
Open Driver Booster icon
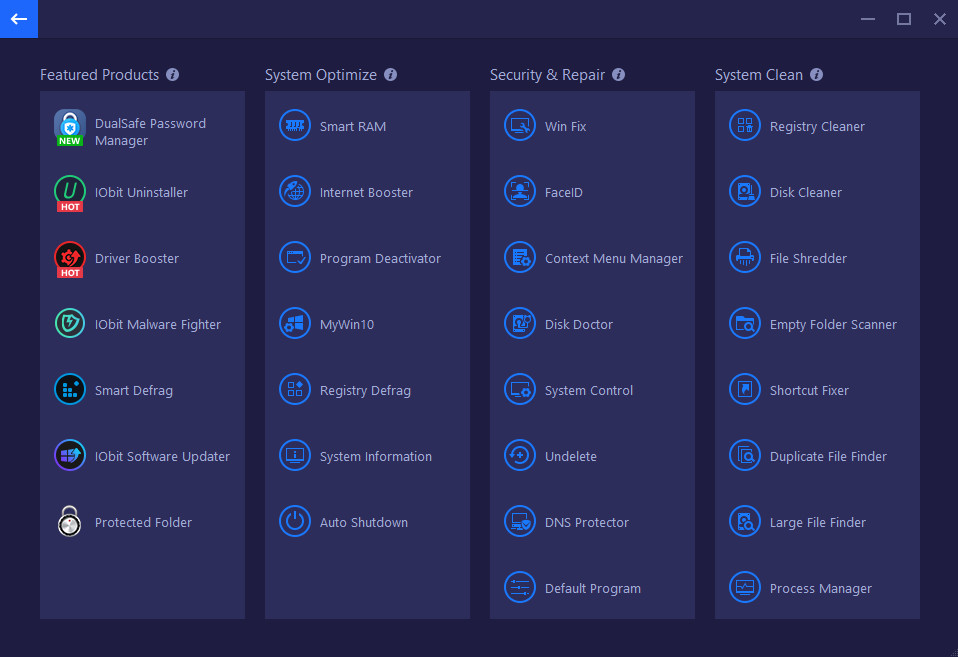click(70, 259)
